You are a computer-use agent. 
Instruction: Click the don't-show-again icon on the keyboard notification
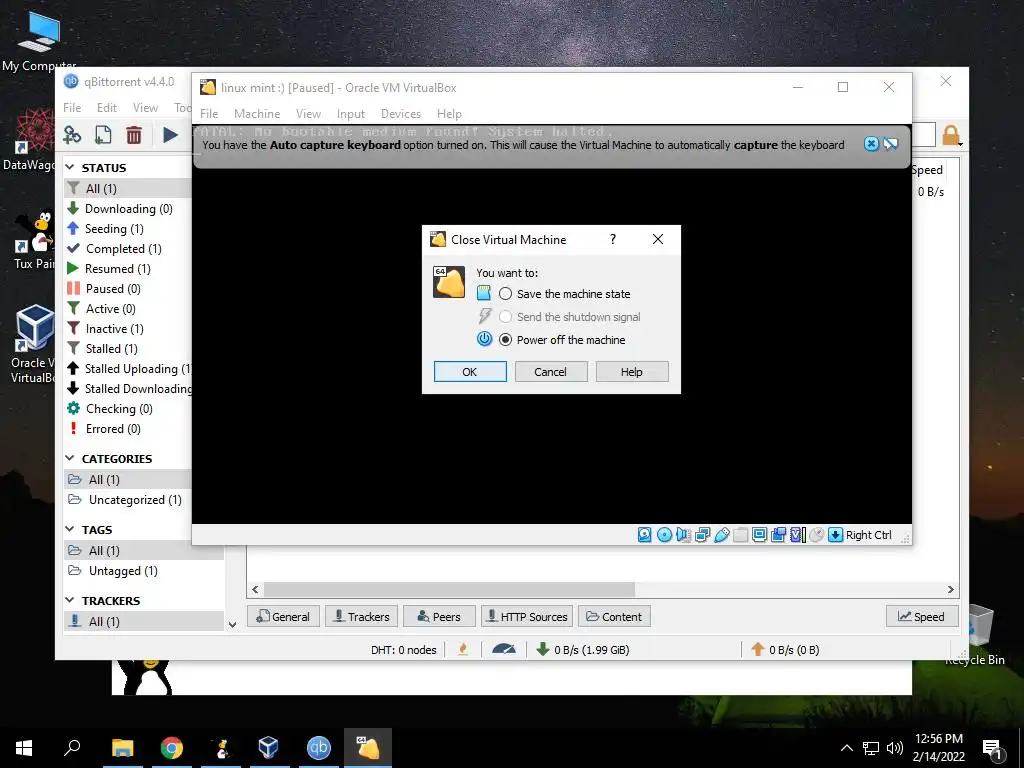pyautogui.click(x=891, y=144)
